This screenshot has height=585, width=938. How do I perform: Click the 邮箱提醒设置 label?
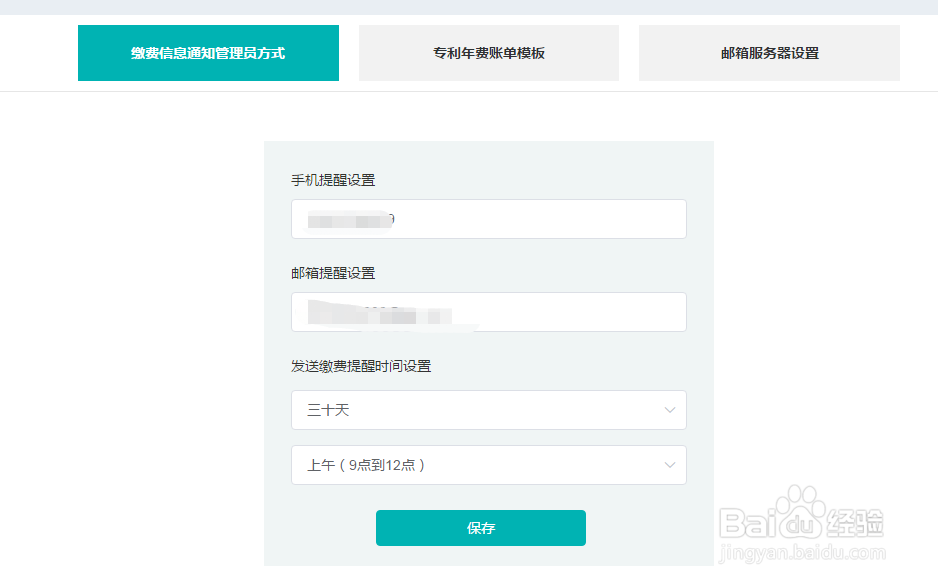coord(333,273)
